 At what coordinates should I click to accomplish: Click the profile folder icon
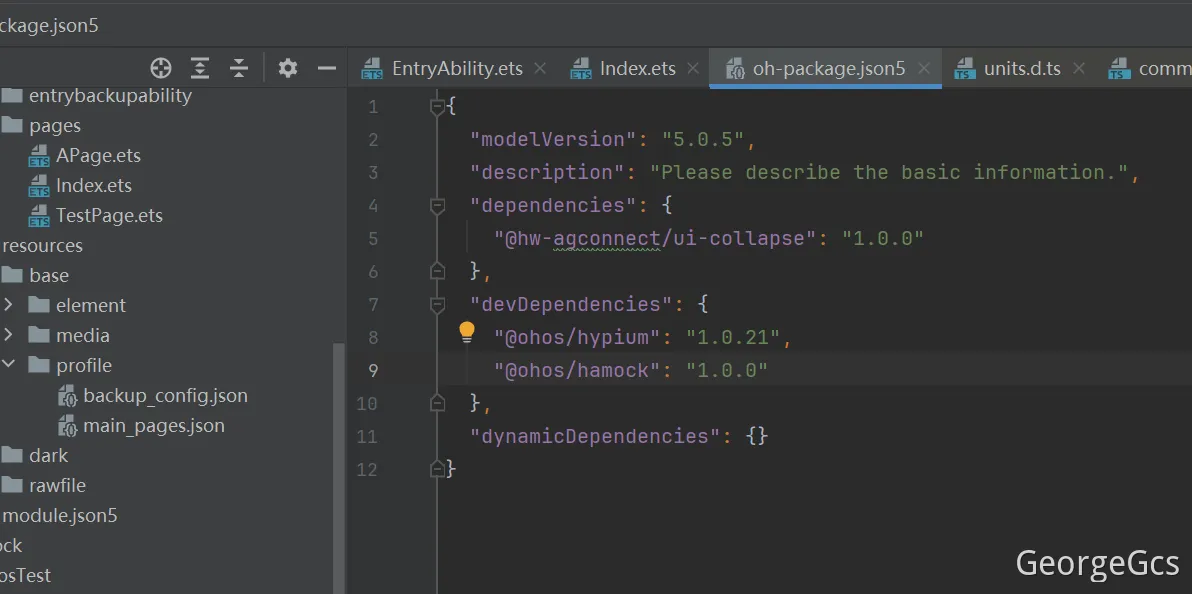coord(39,365)
